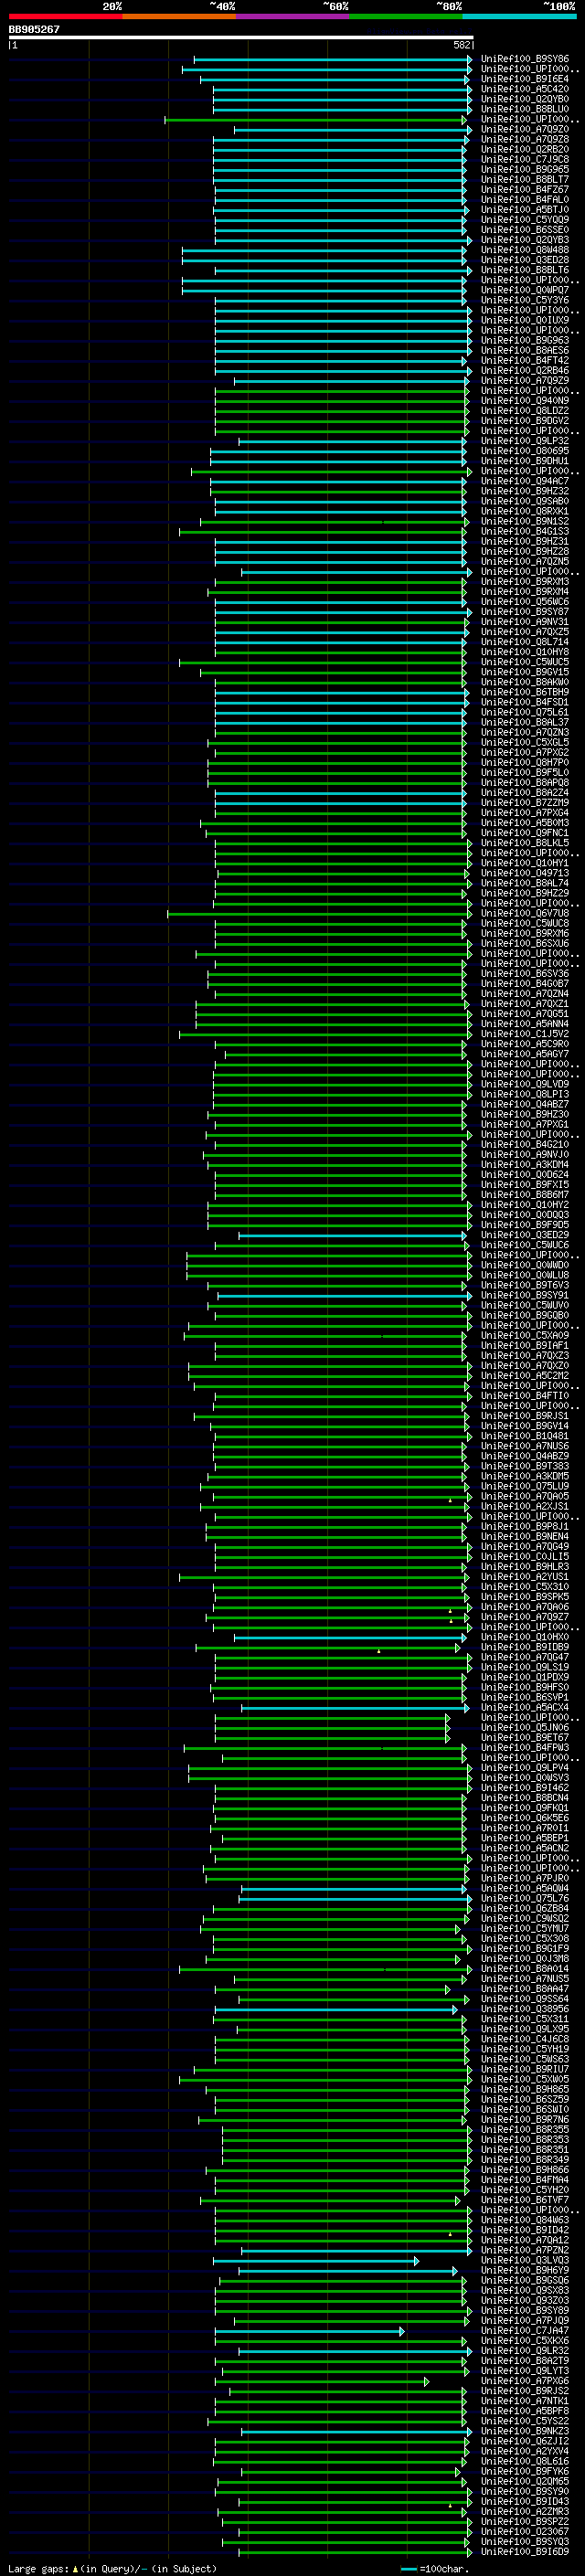Select the UniRef100_C5XA09 label
Viewport: 585px width, 2576px height.
525,1336
